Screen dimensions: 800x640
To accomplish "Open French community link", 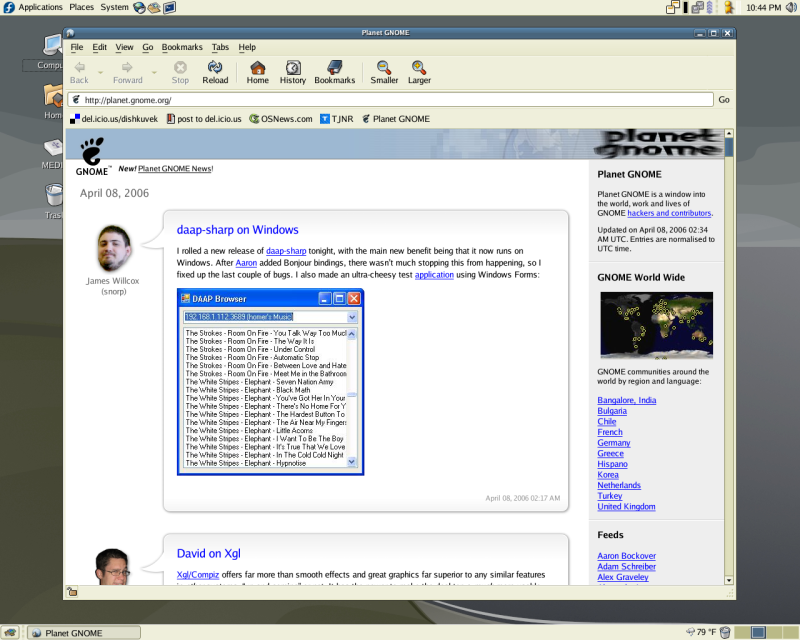I will (610, 432).
